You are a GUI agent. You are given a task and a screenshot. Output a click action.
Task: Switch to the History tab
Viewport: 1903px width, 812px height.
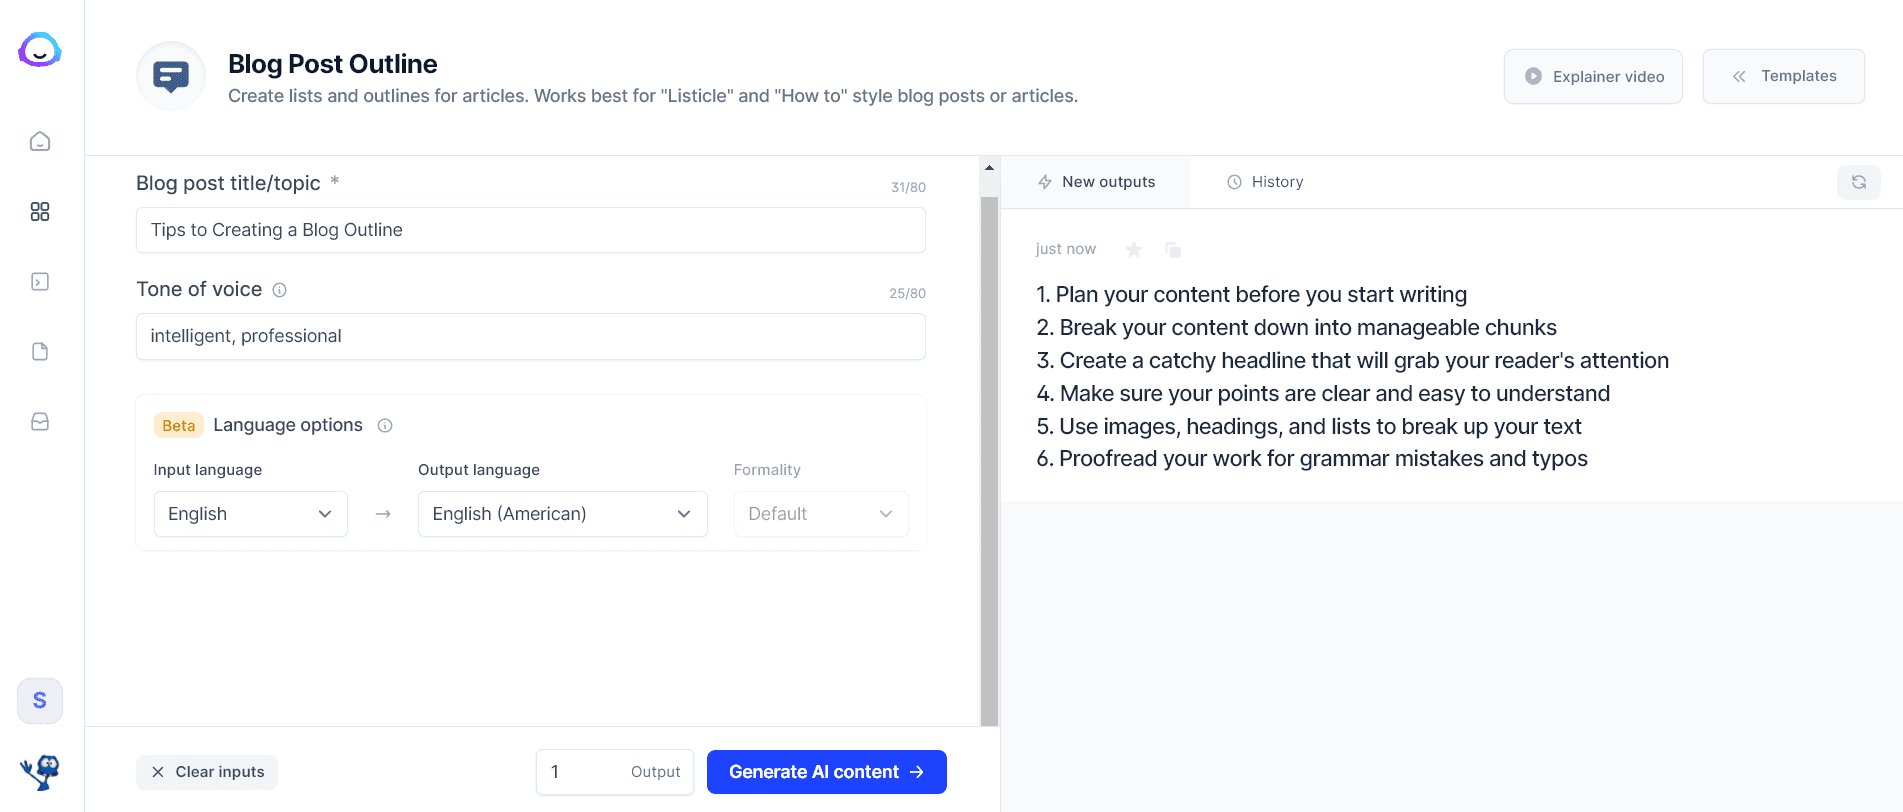click(1265, 182)
